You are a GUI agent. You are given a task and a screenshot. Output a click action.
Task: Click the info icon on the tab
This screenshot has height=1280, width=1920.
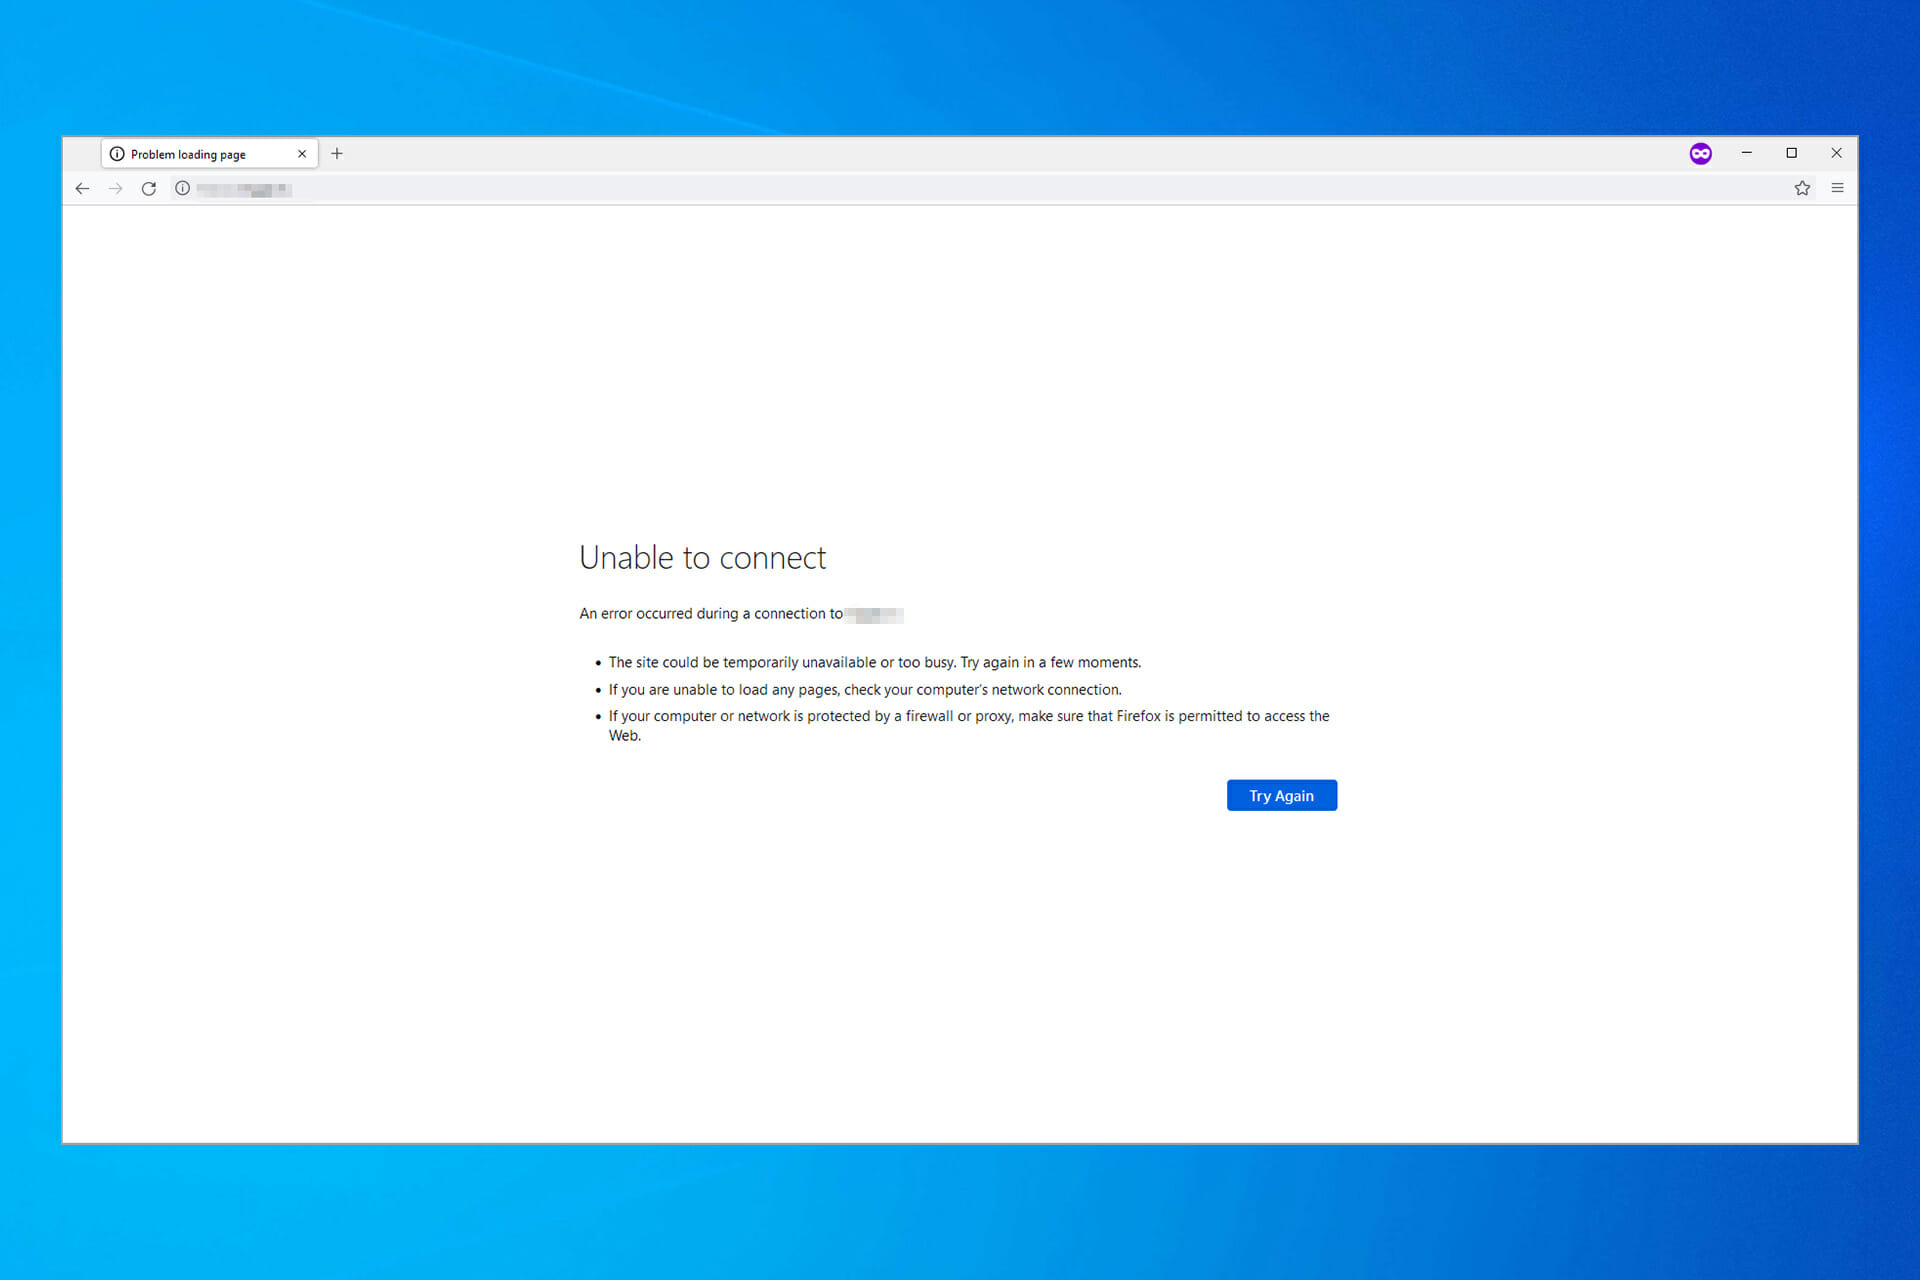[x=118, y=153]
